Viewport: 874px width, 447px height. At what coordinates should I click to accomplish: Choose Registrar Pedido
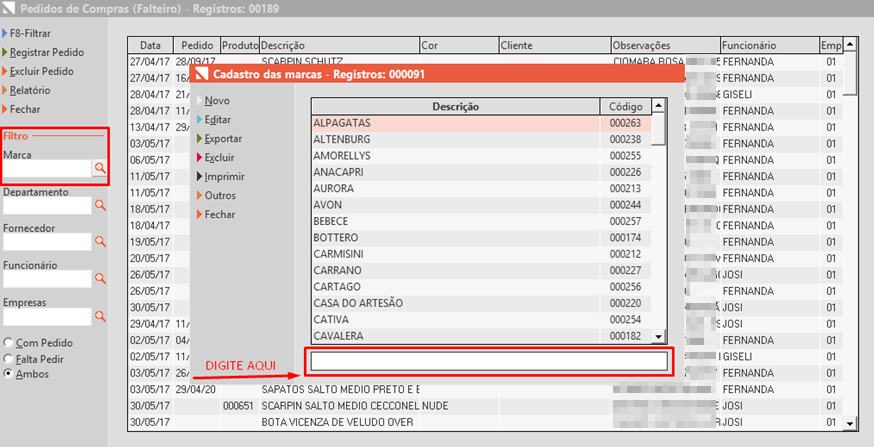coord(47,52)
